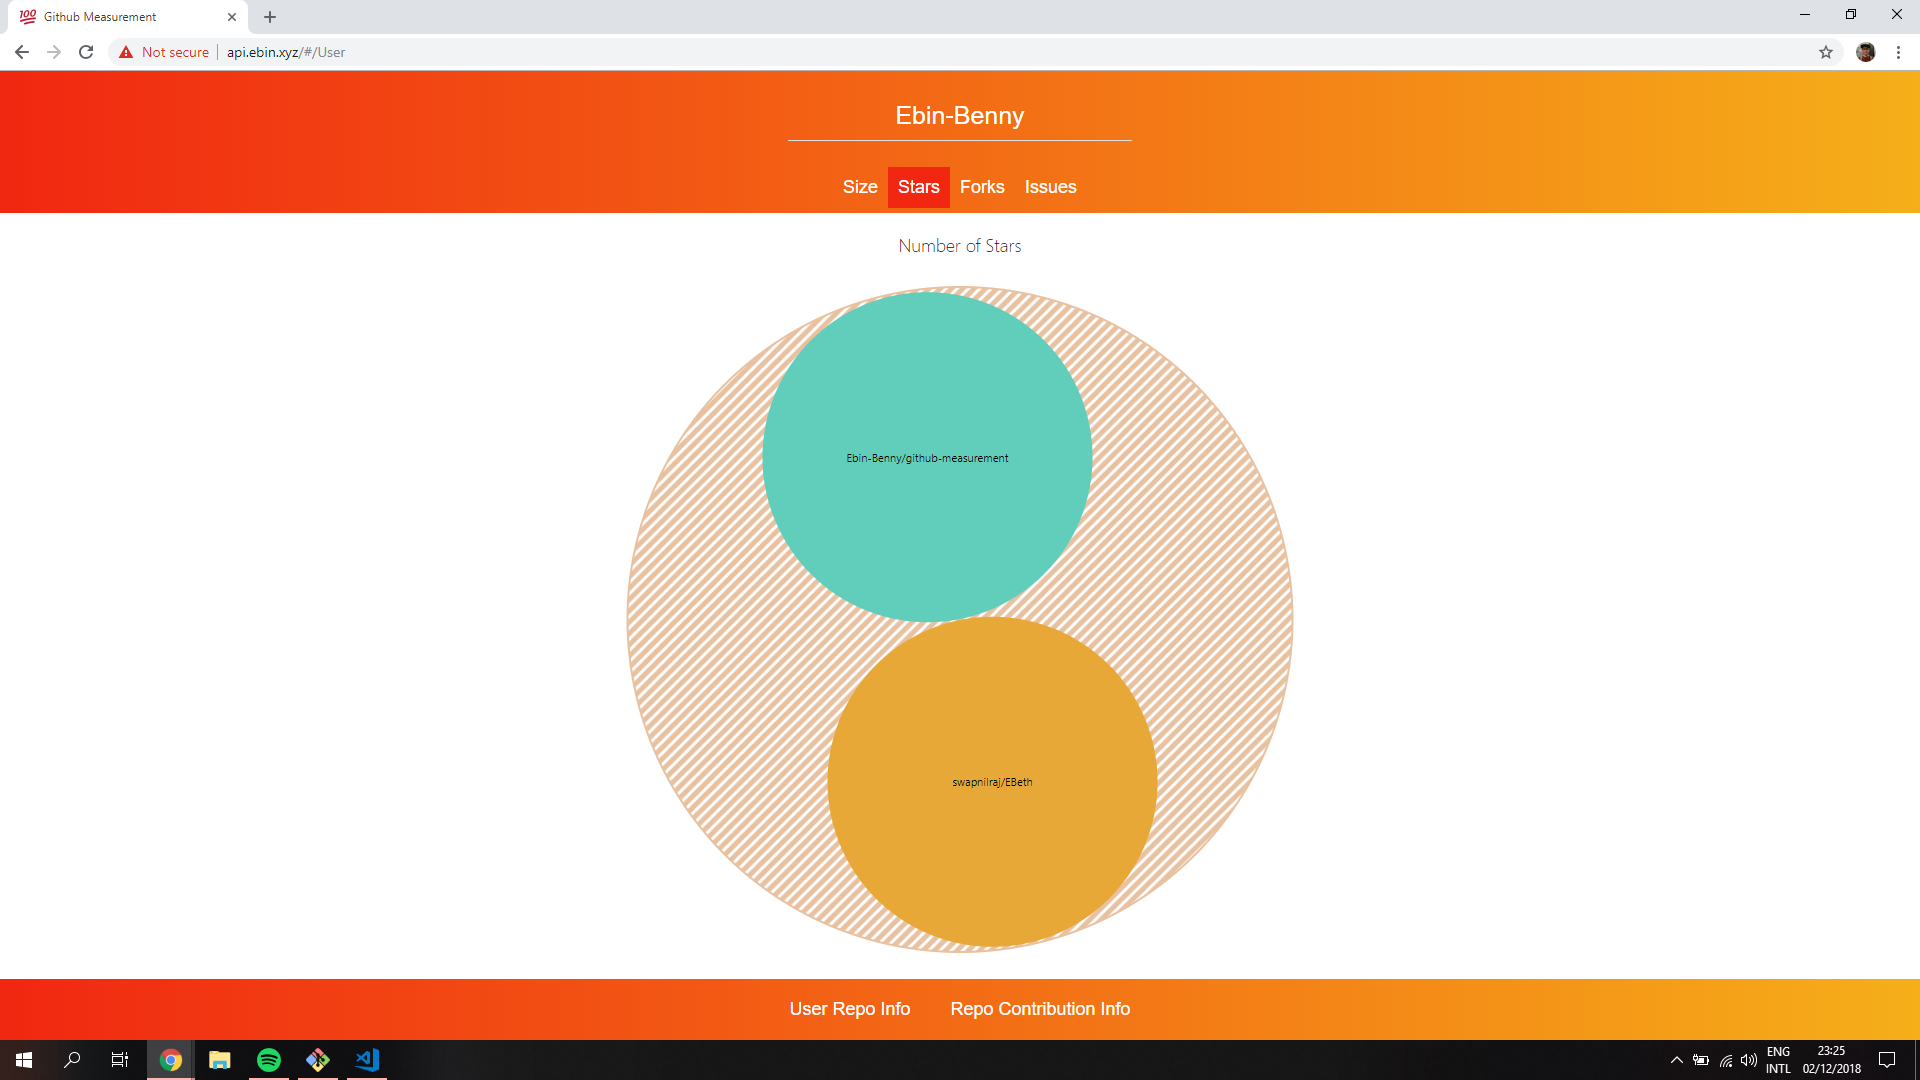Expand hidden system tray icons

tap(1677, 1060)
